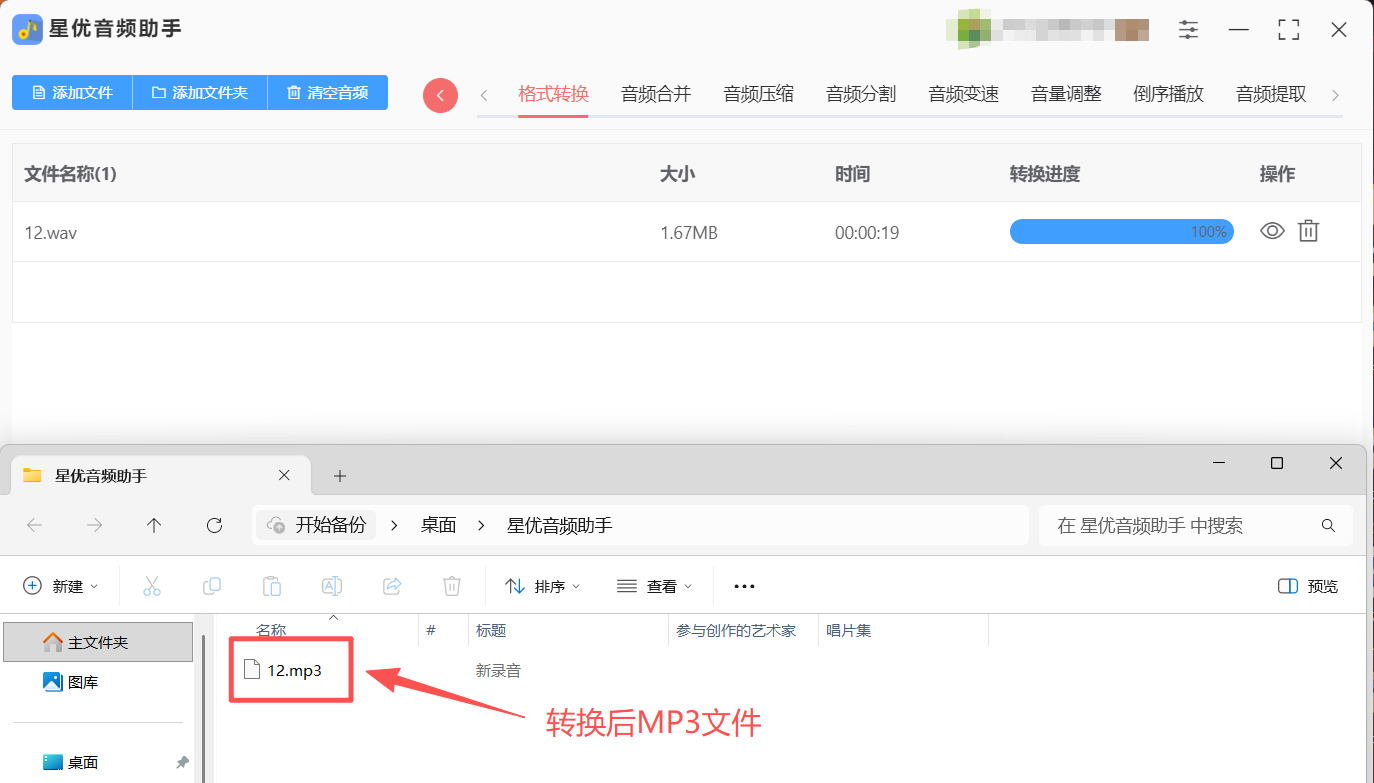This screenshot has width=1374, height=783.
Task: Click the 00:00:19 duration cell
Action: 867,233
